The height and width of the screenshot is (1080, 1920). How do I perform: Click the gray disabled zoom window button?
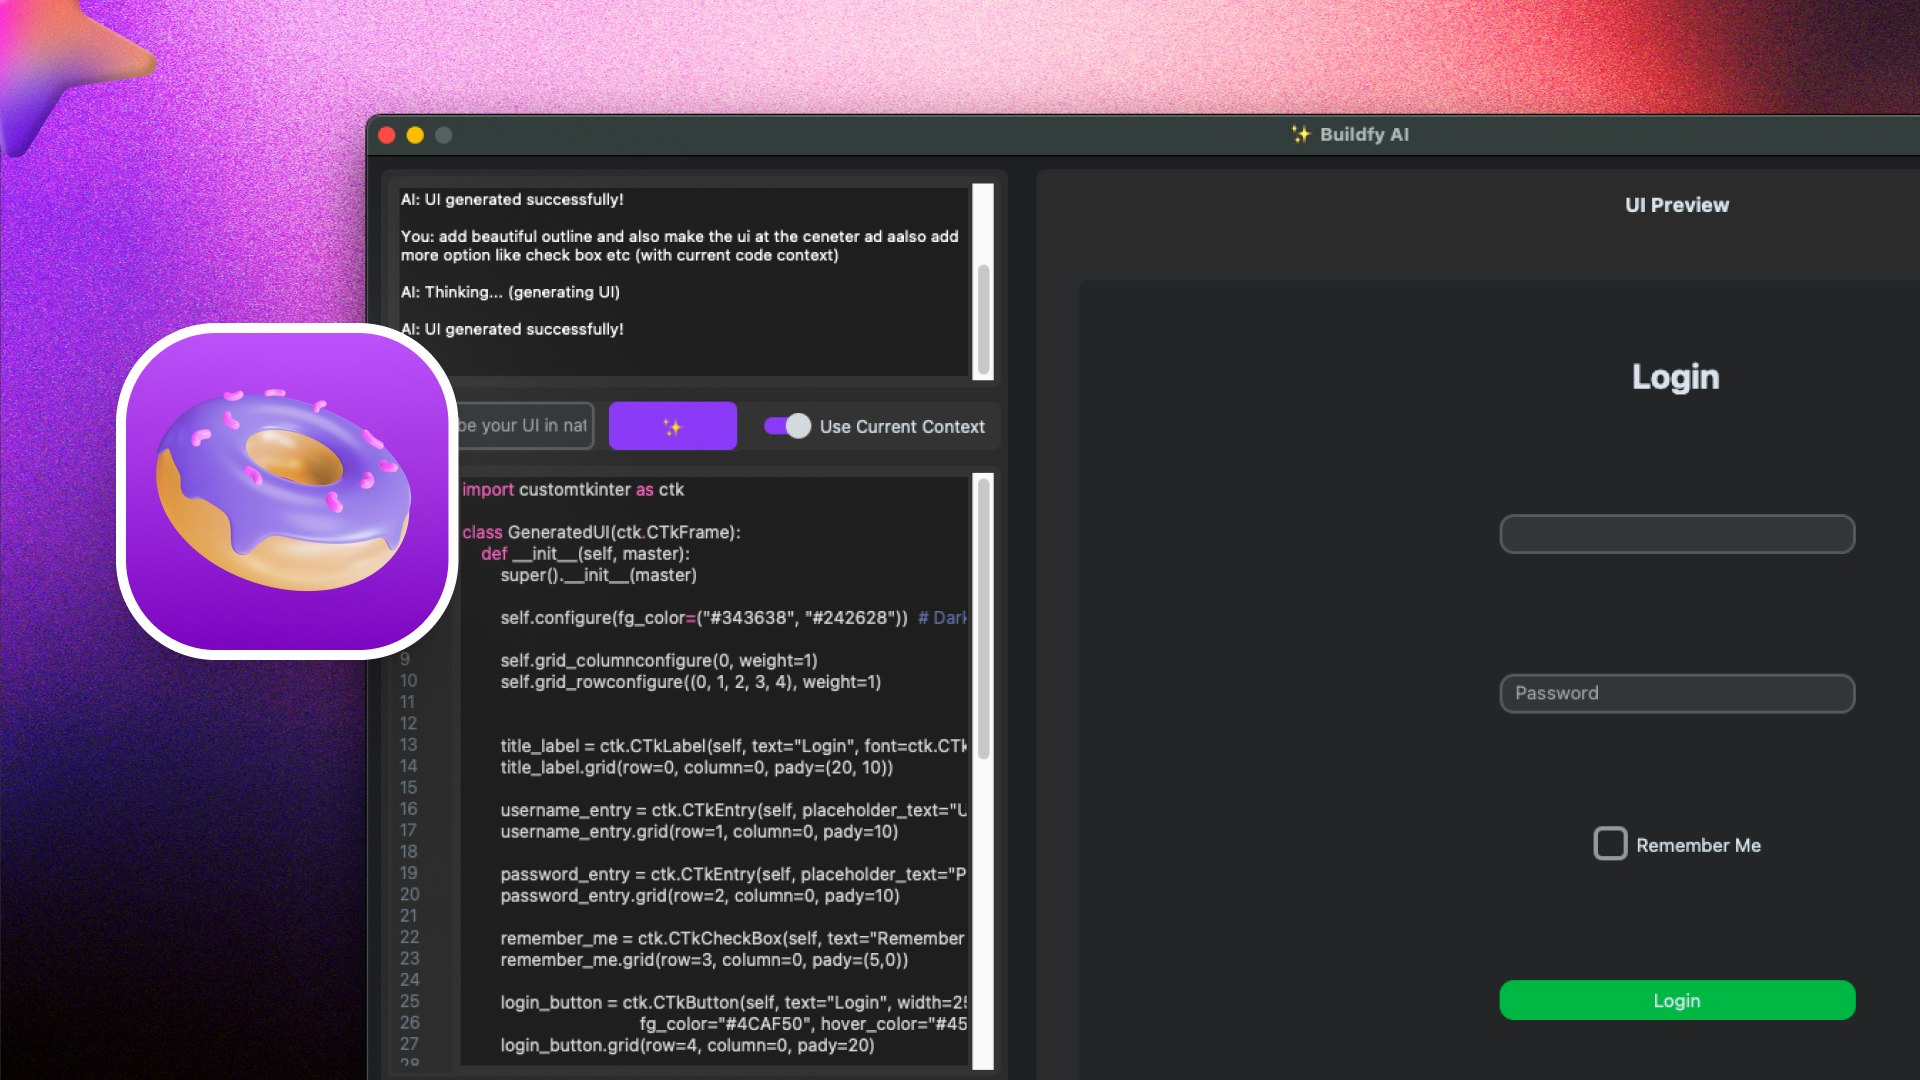click(x=444, y=135)
